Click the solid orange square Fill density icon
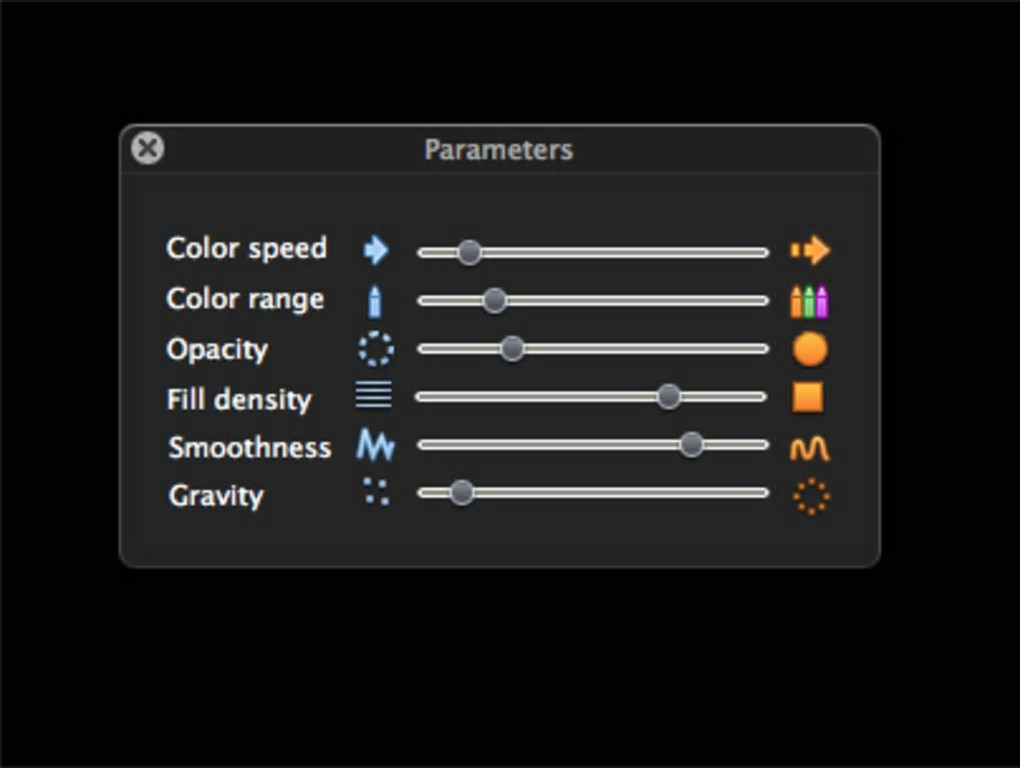 [x=808, y=397]
